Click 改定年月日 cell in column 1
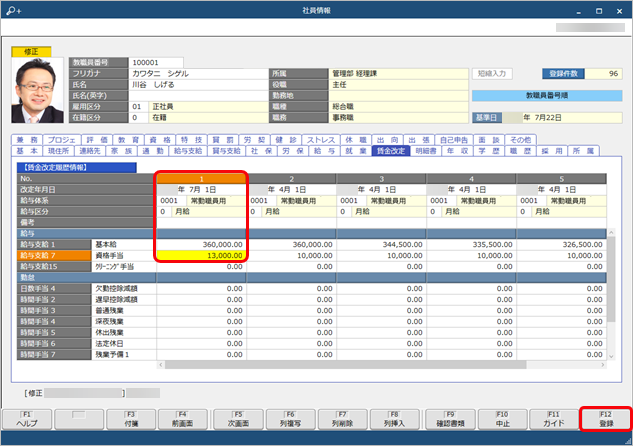Image resolution: width=633 pixels, height=446 pixels. point(201,190)
